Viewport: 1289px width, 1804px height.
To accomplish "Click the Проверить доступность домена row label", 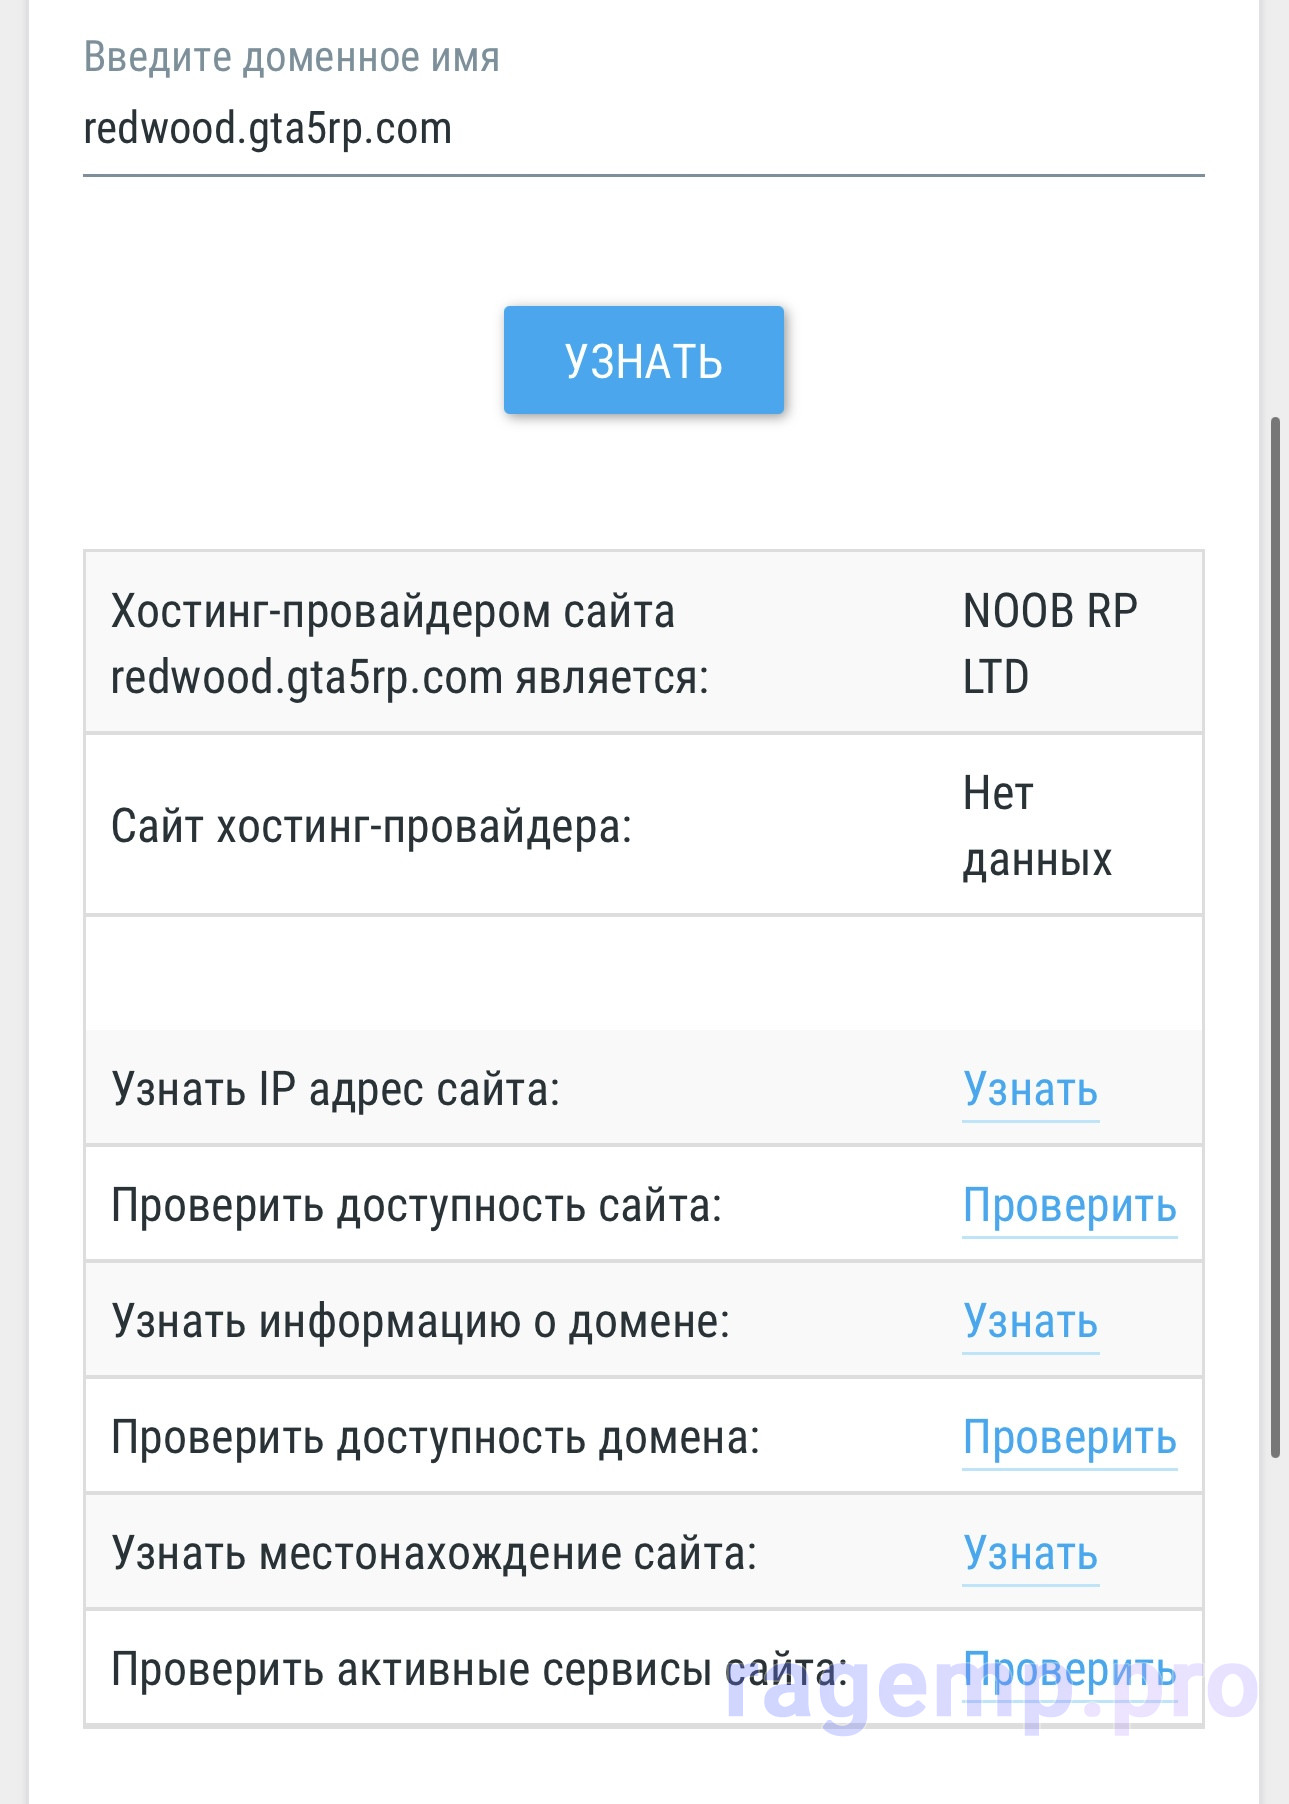I will tap(435, 1437).
